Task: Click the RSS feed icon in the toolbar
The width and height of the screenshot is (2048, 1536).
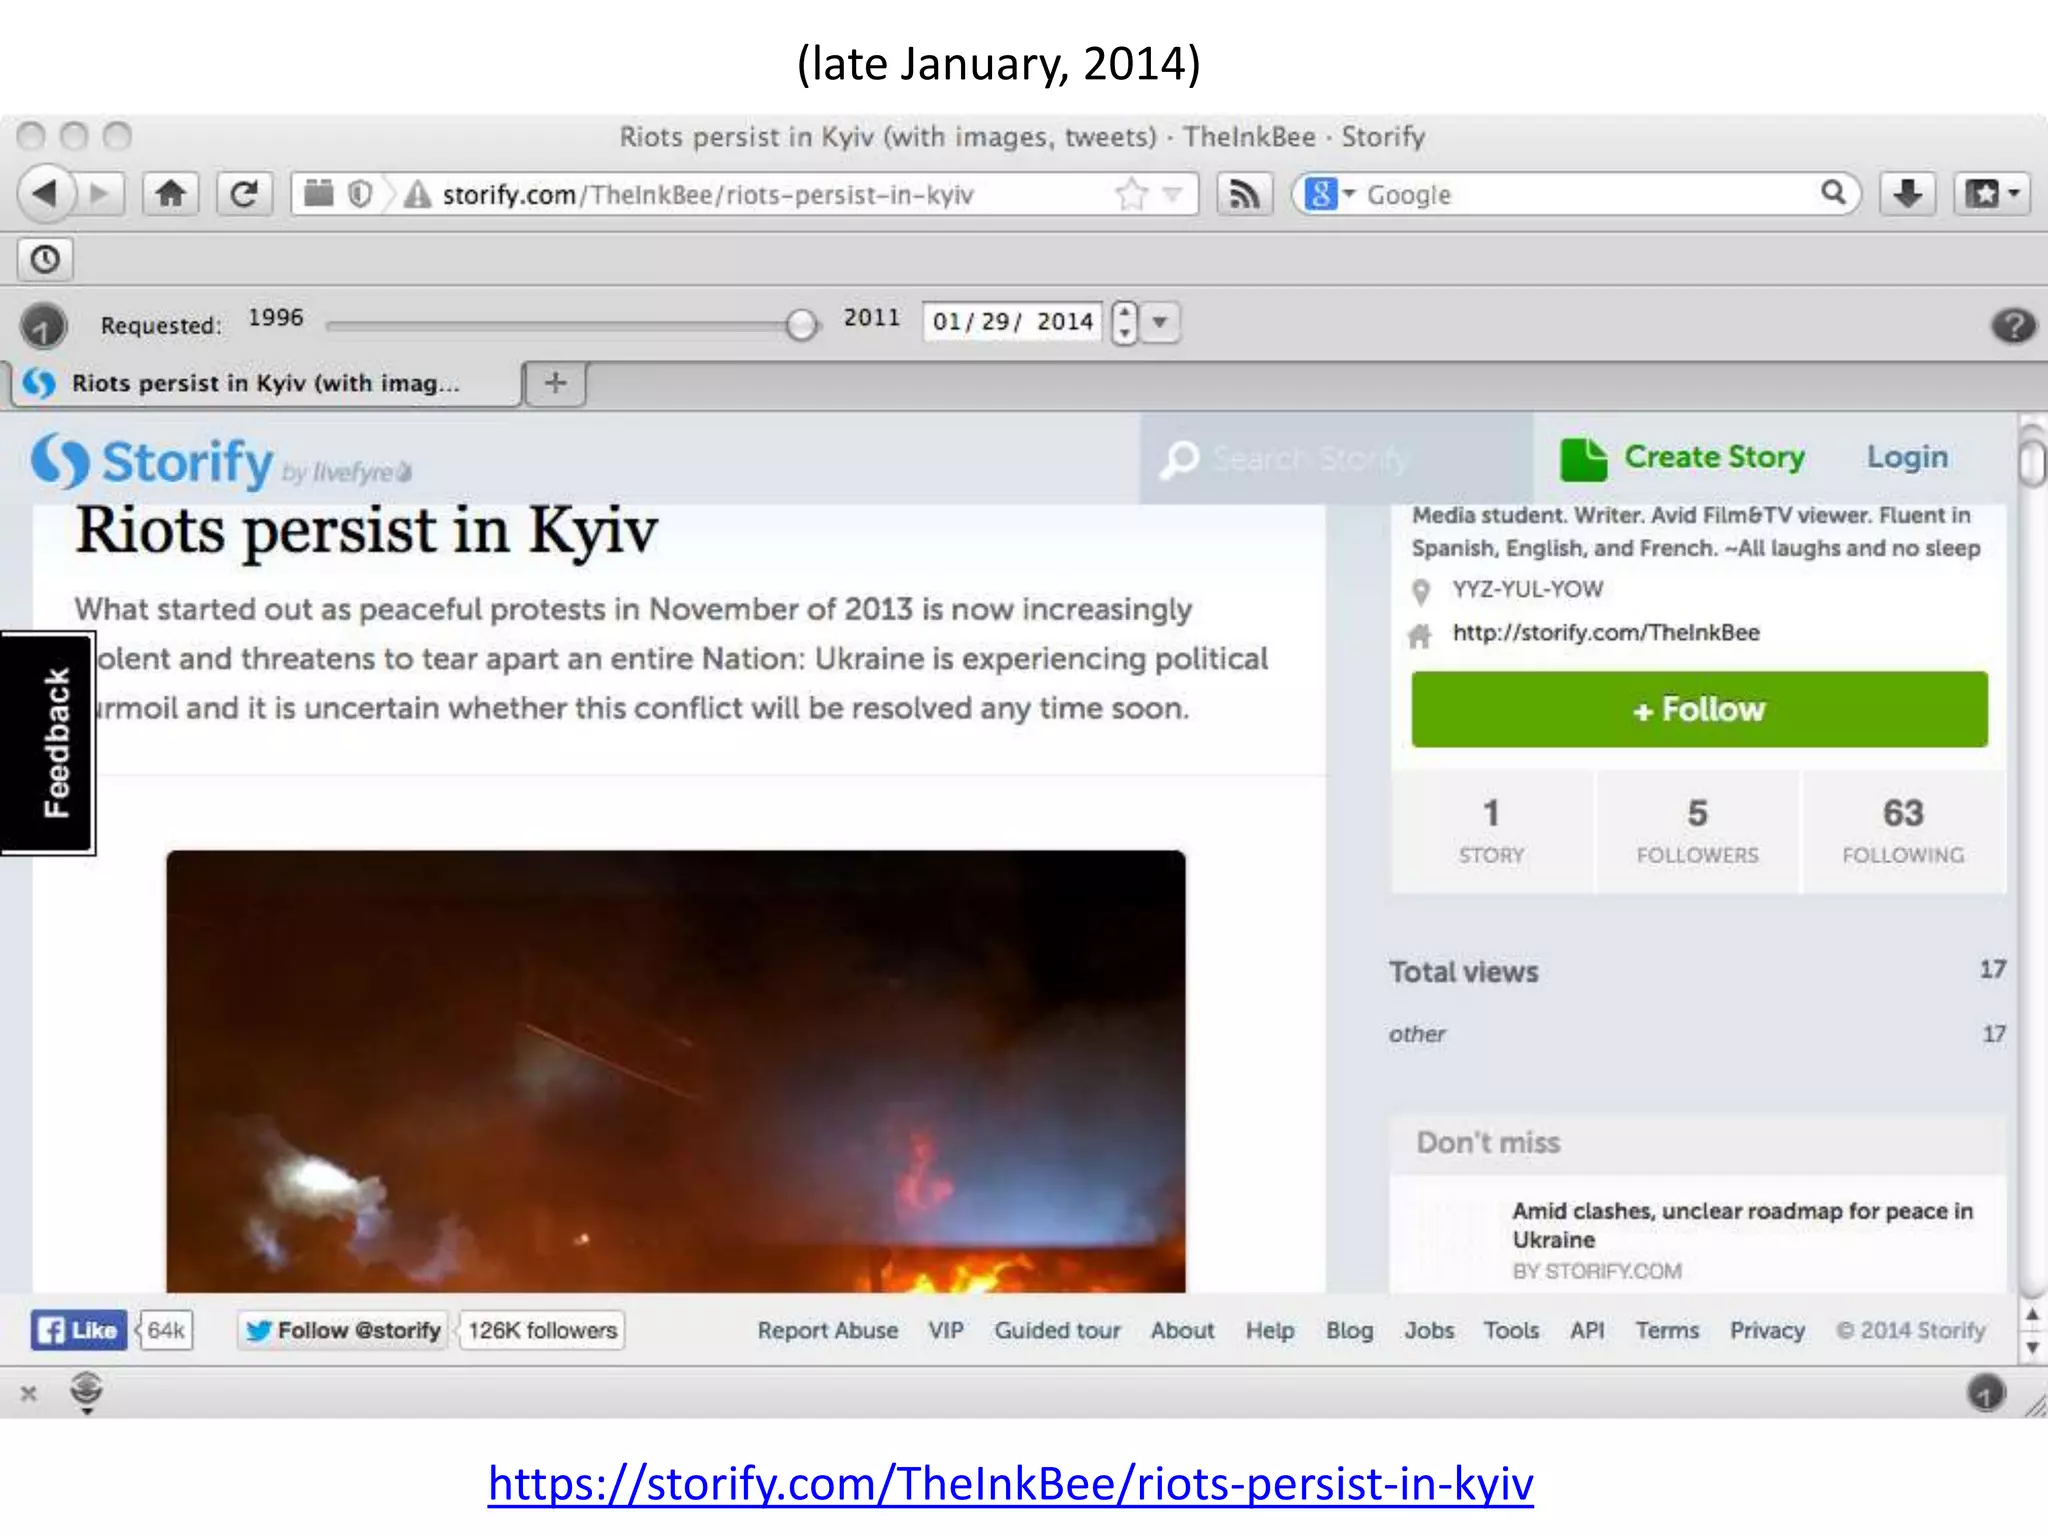Action: tap(1243, 193)
